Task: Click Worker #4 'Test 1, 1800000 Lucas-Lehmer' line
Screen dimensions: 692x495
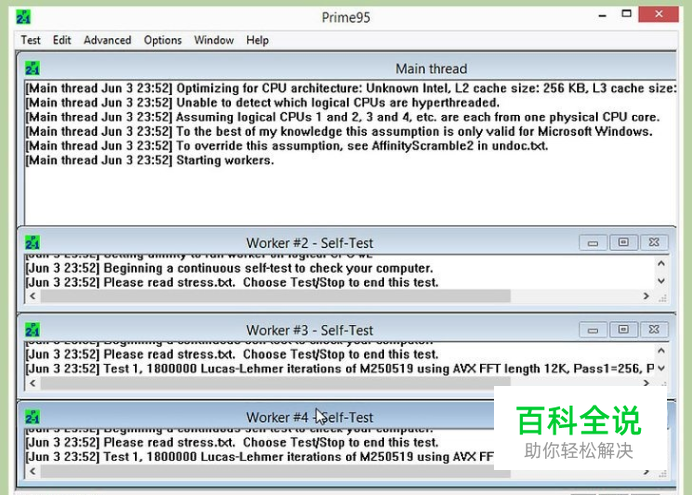Action: click(260, 457)
